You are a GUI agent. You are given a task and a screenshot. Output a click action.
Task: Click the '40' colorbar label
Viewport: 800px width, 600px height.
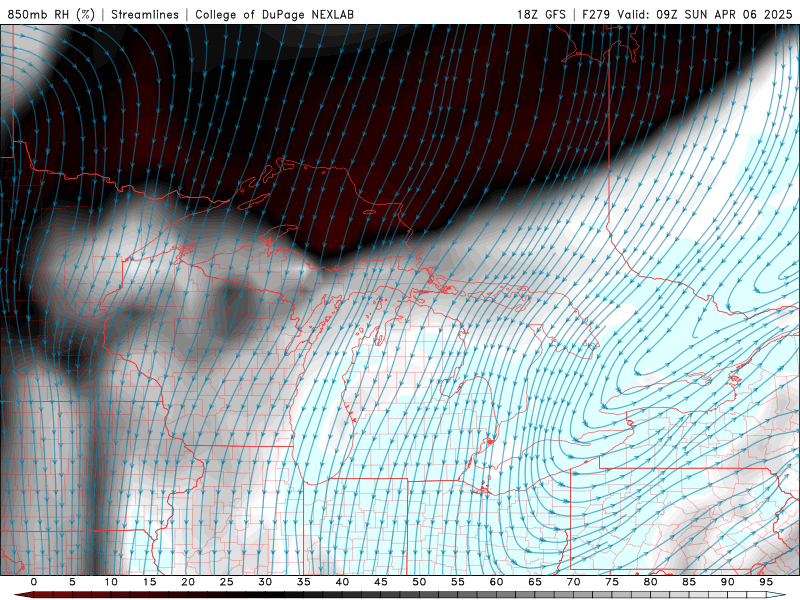[342, 582]
